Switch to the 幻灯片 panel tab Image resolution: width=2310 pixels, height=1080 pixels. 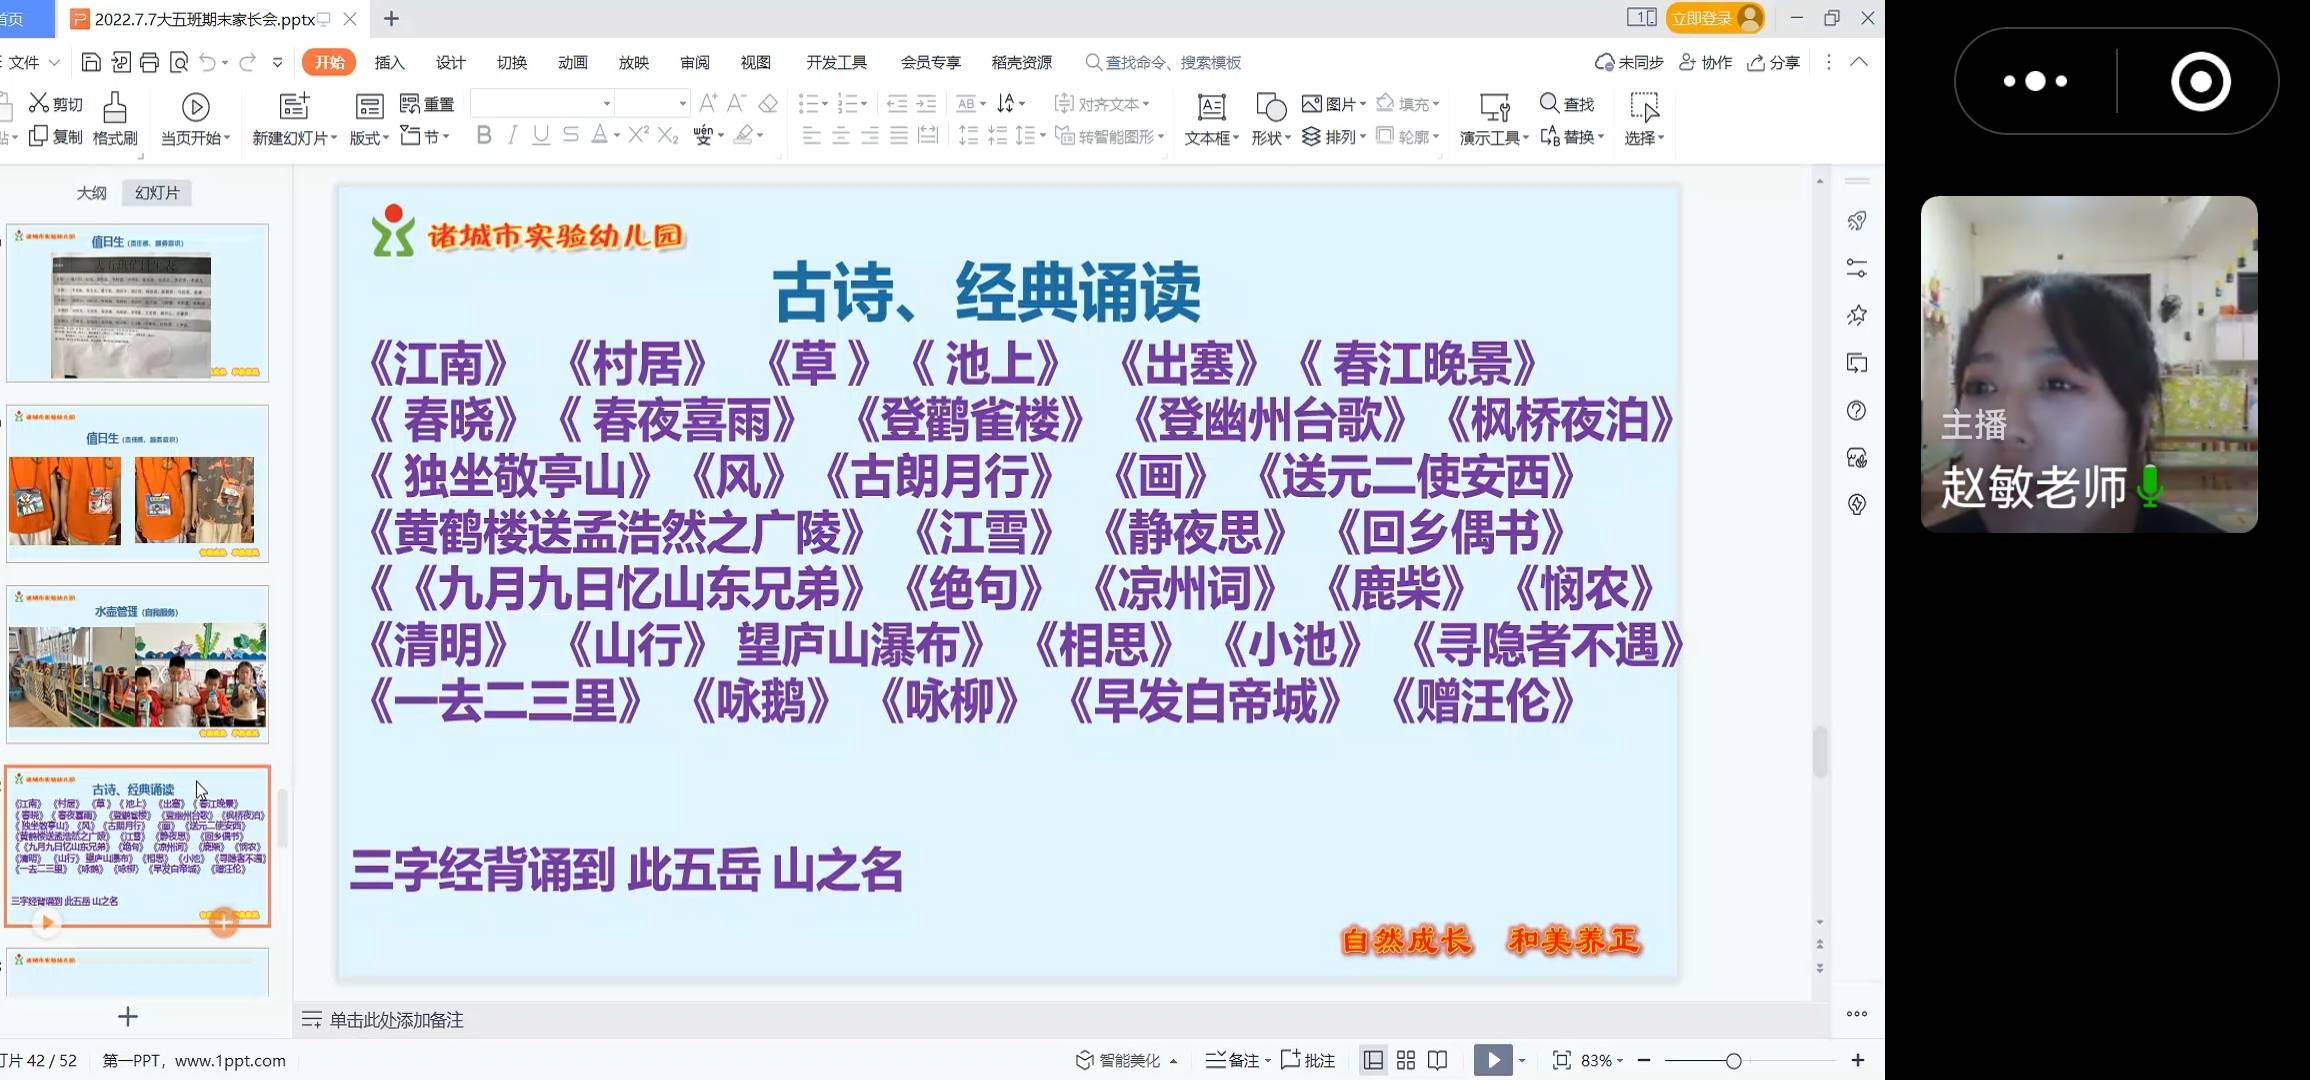tap(155, 192)
